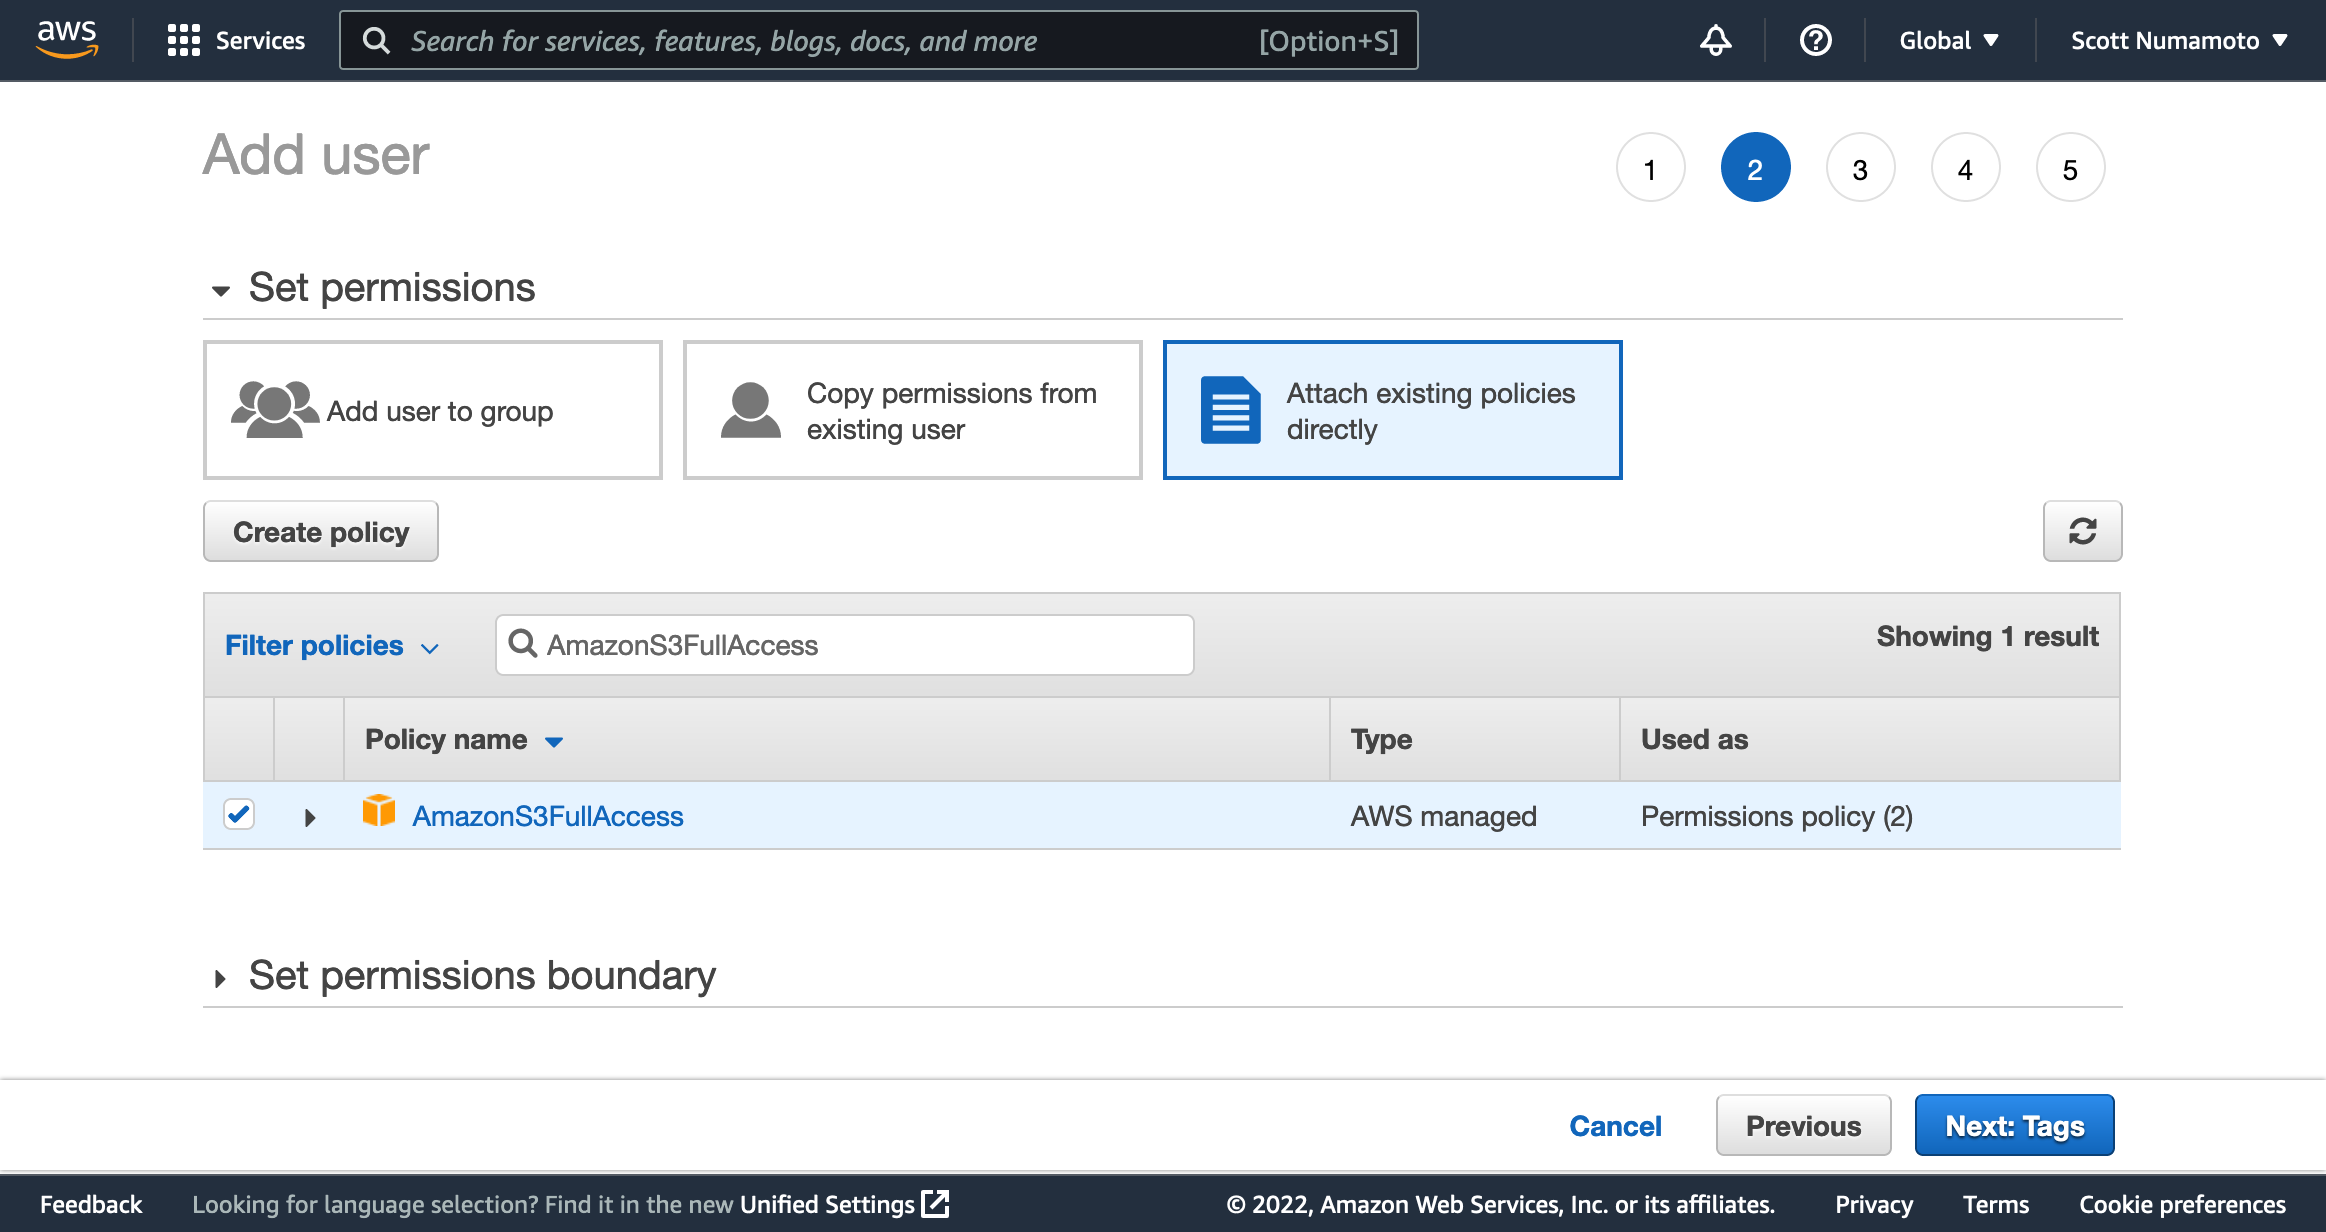Click the AmazonS3FullAccess policy cube icon

tap(380, 814)
